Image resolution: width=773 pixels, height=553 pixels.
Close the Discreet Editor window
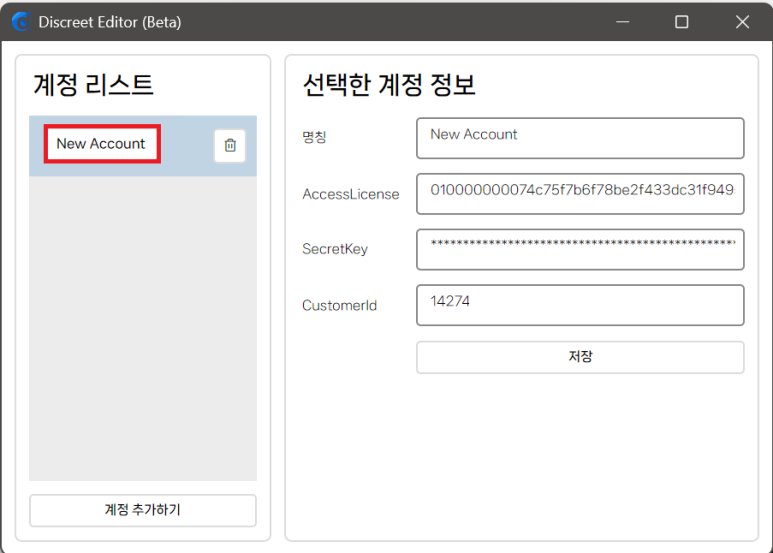742,22
